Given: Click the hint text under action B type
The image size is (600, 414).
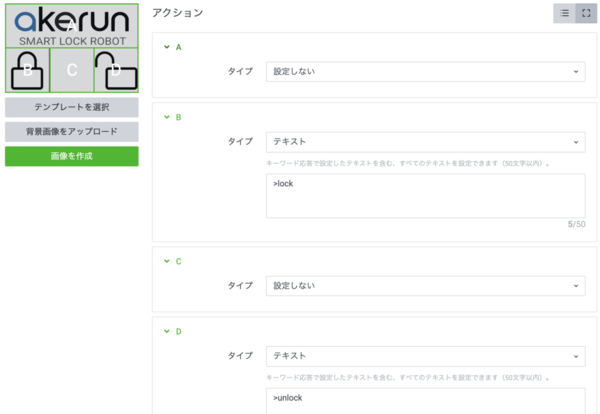Looking at the screenshot, I should pos(408,163).
